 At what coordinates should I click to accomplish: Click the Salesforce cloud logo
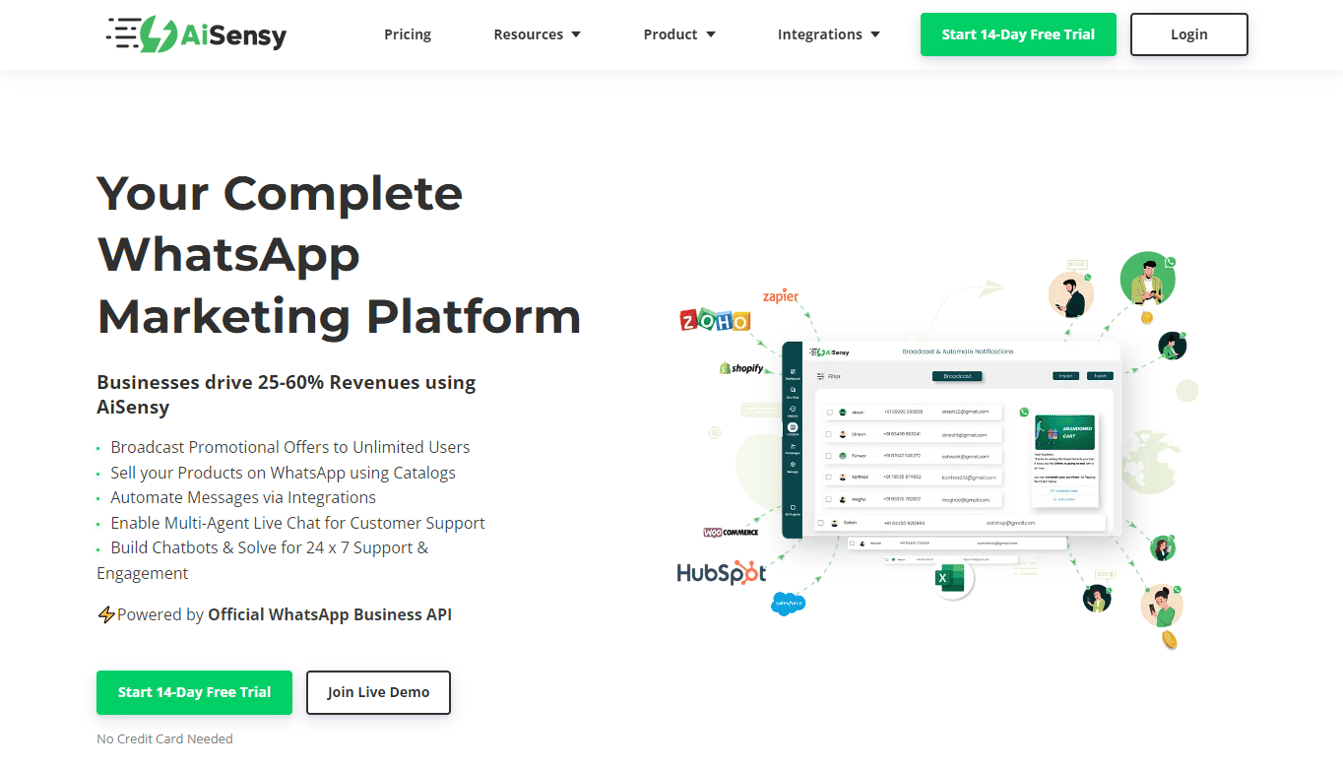[788, 603]
